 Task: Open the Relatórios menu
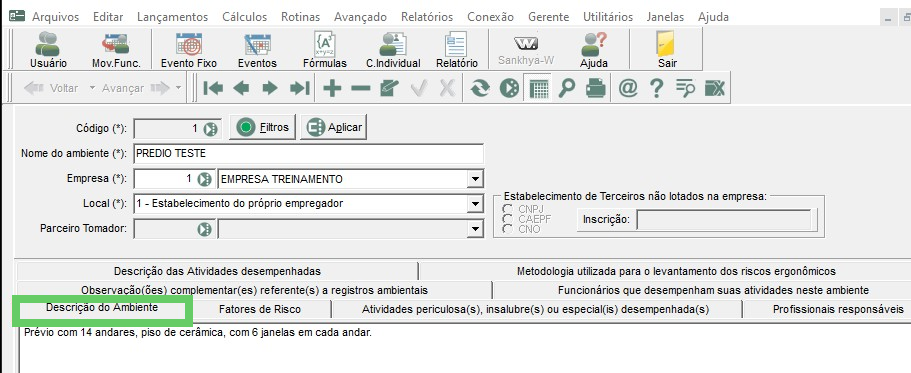coord(426,17)
